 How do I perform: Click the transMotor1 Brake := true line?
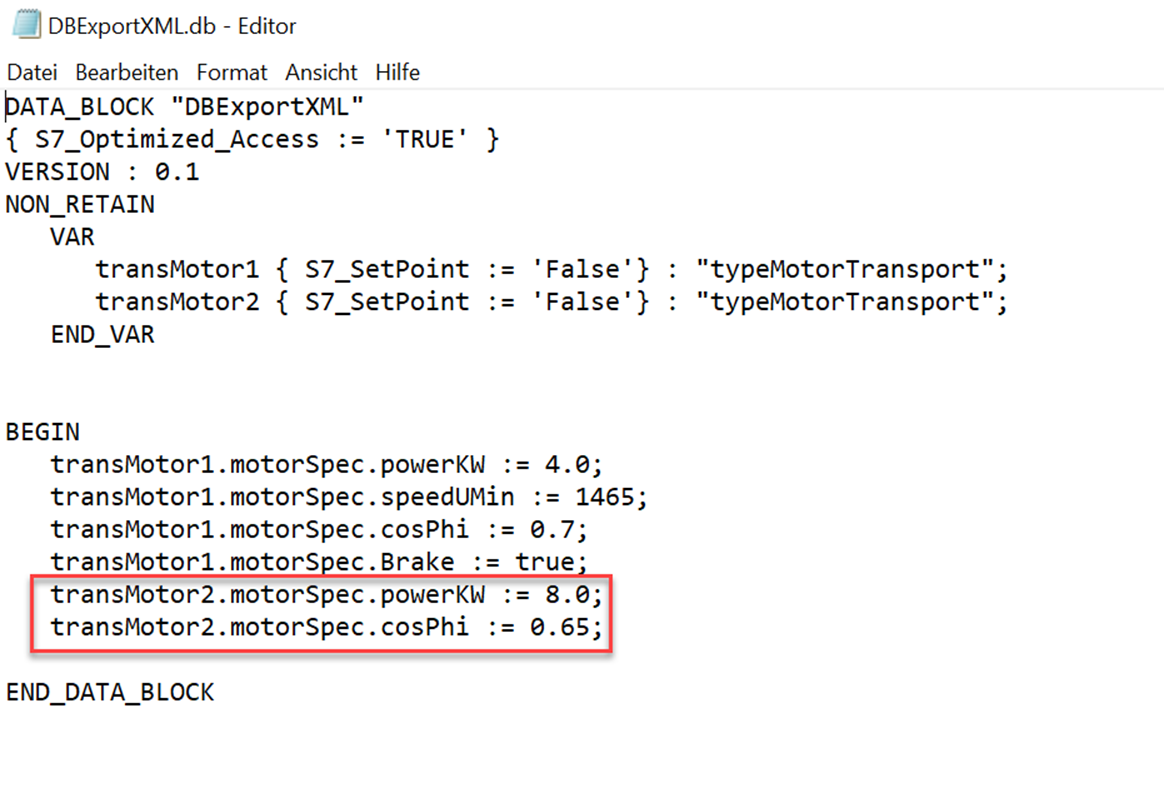(x=320, y=563)
